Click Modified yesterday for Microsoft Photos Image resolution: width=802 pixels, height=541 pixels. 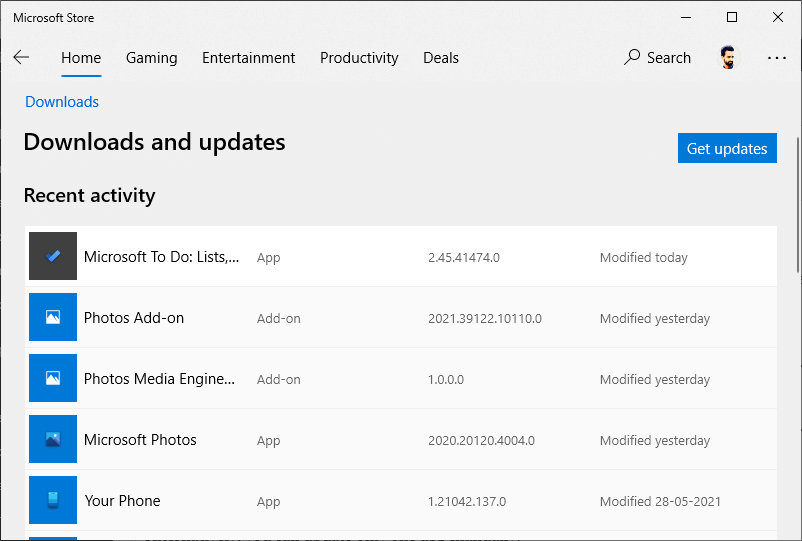point(655,440)
